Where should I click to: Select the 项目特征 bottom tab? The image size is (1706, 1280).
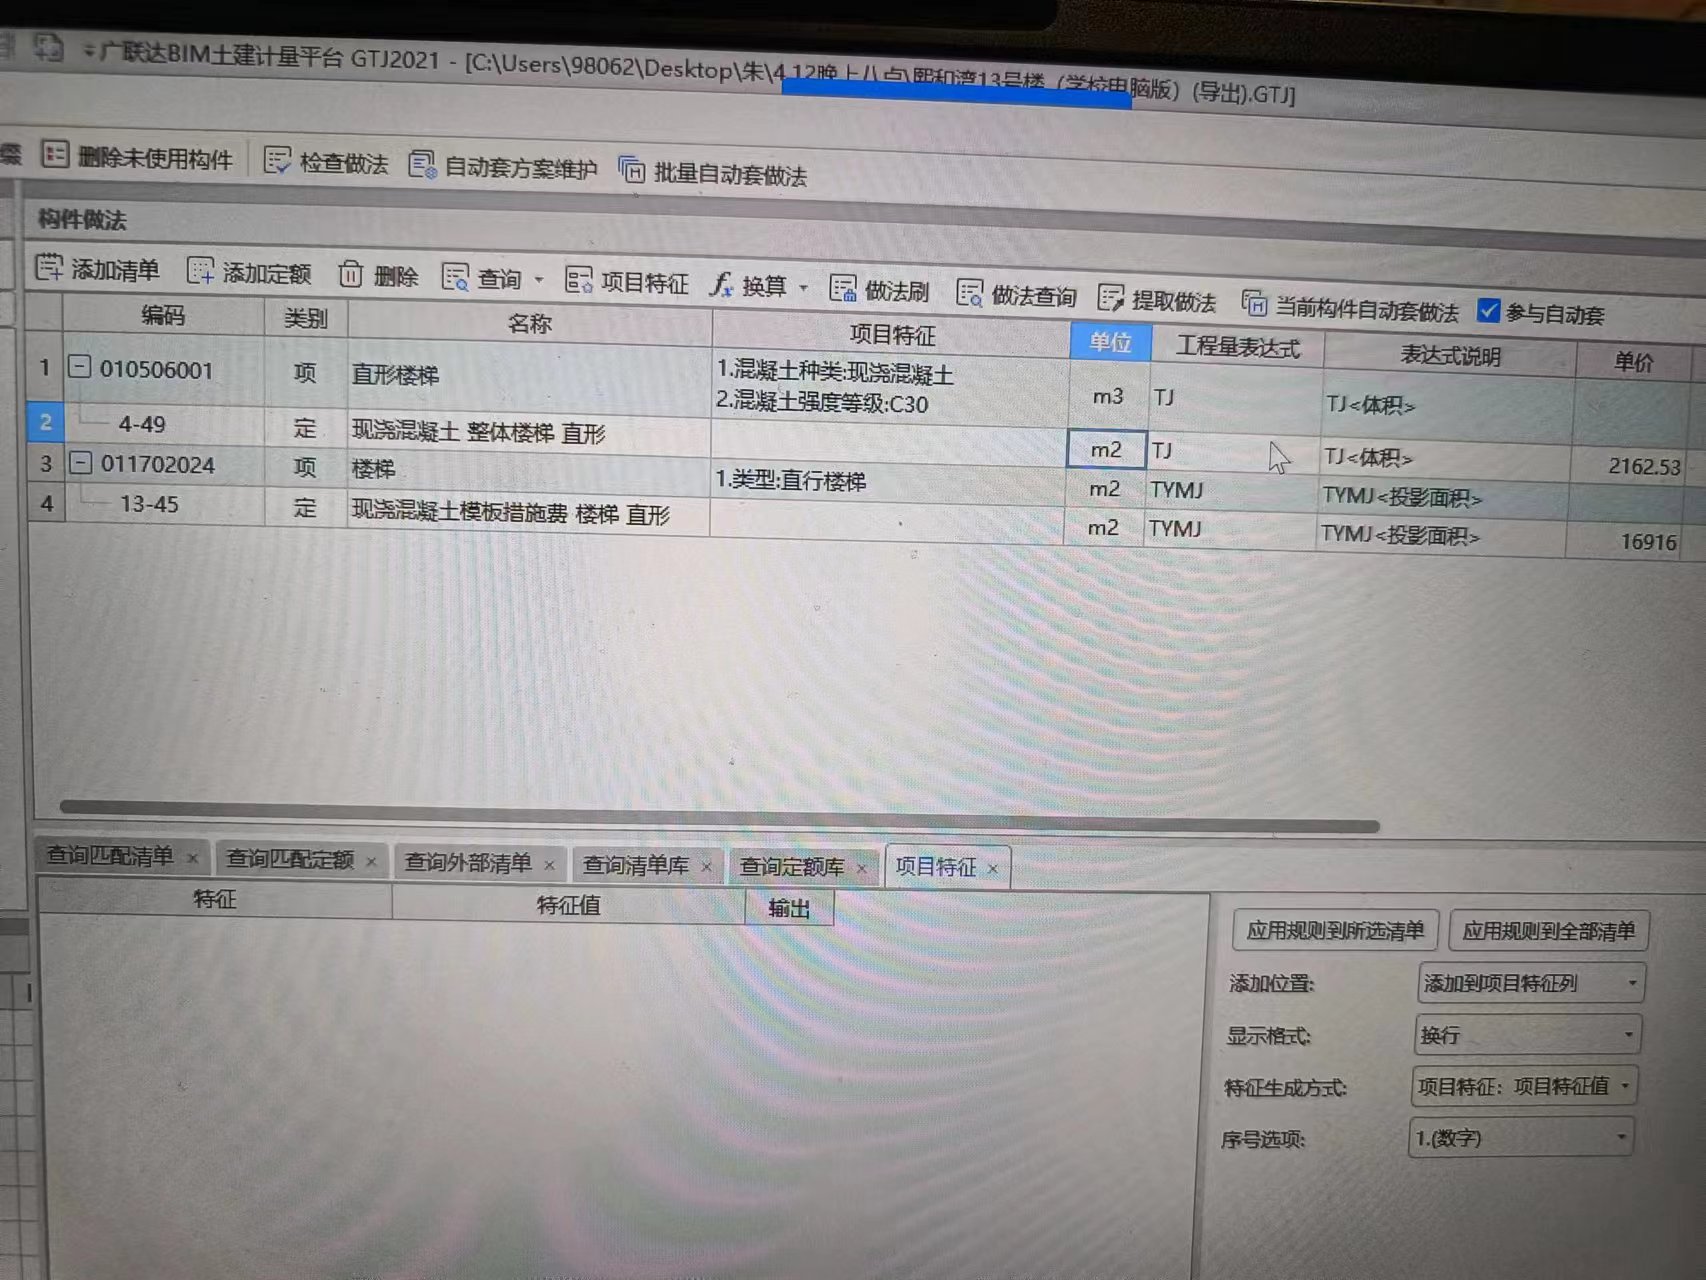935,867
